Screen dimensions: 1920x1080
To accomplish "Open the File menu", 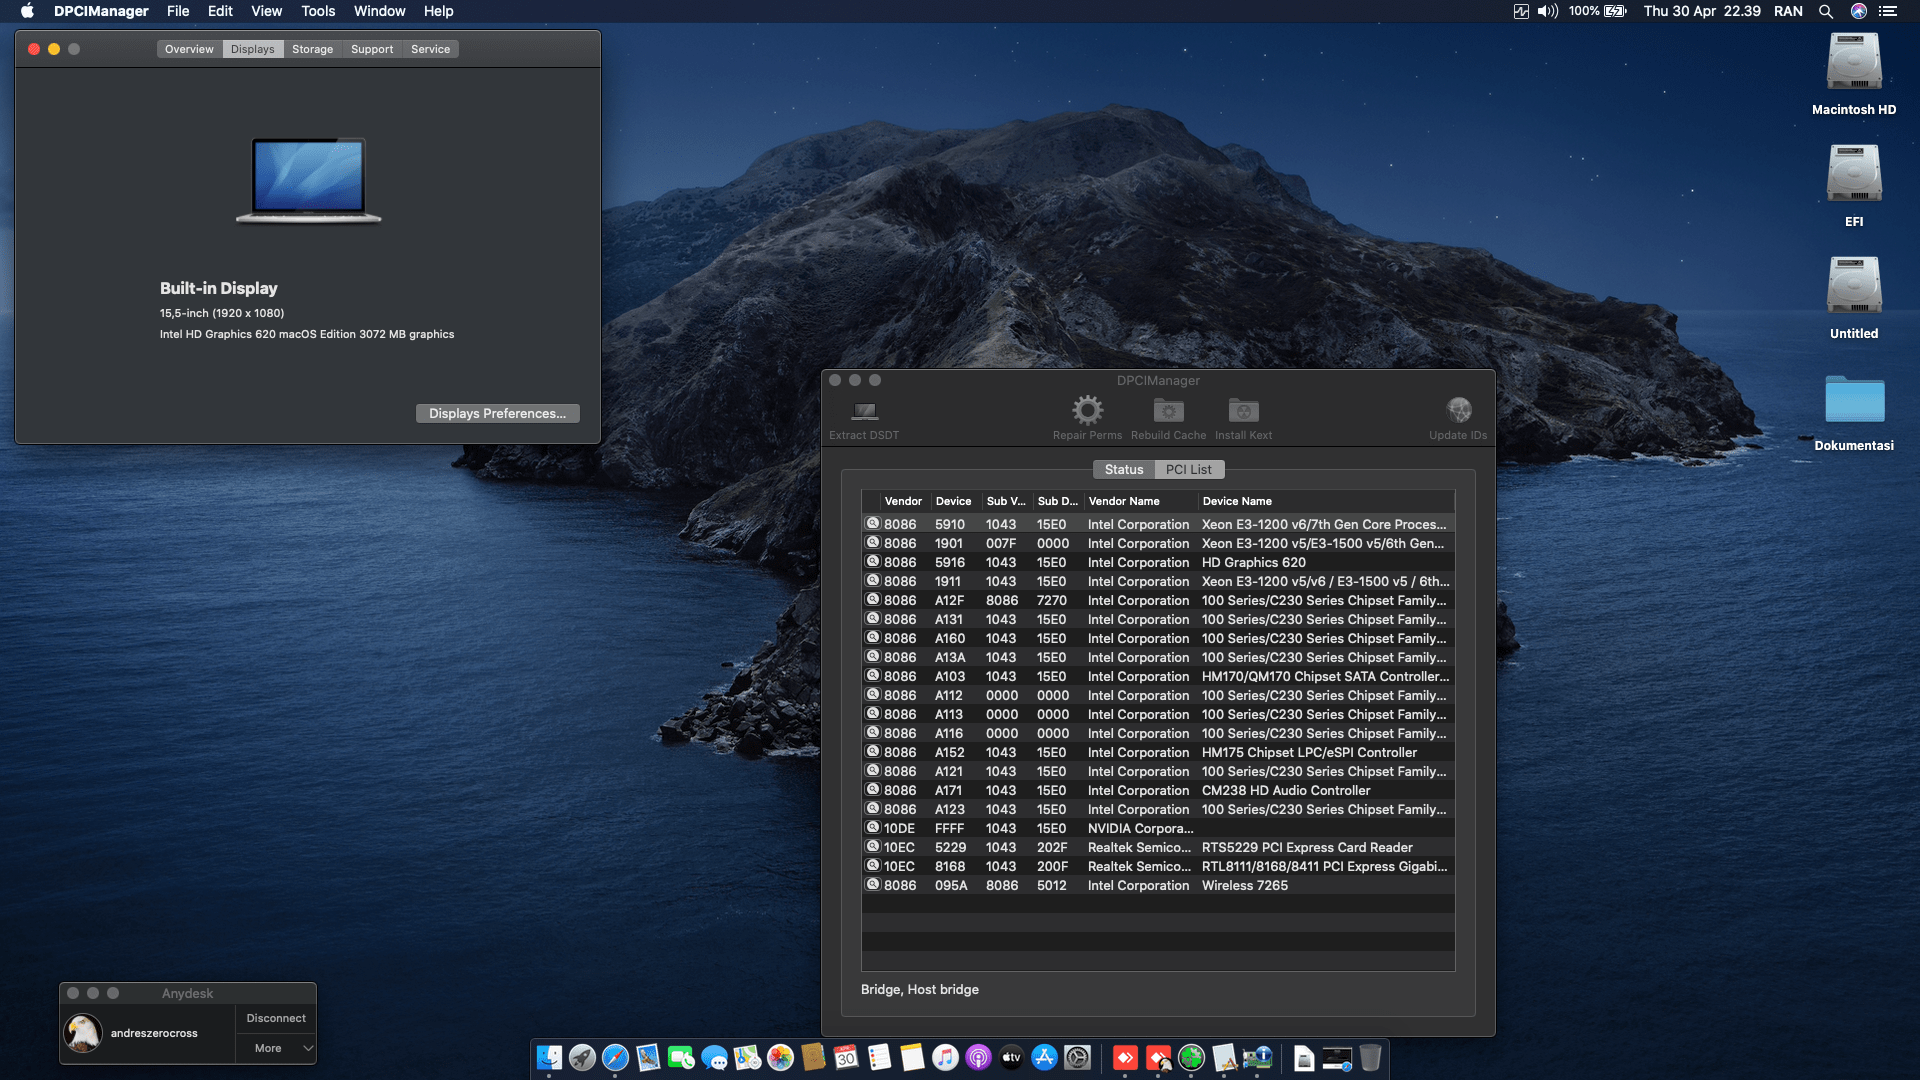I will coord(178,11).
